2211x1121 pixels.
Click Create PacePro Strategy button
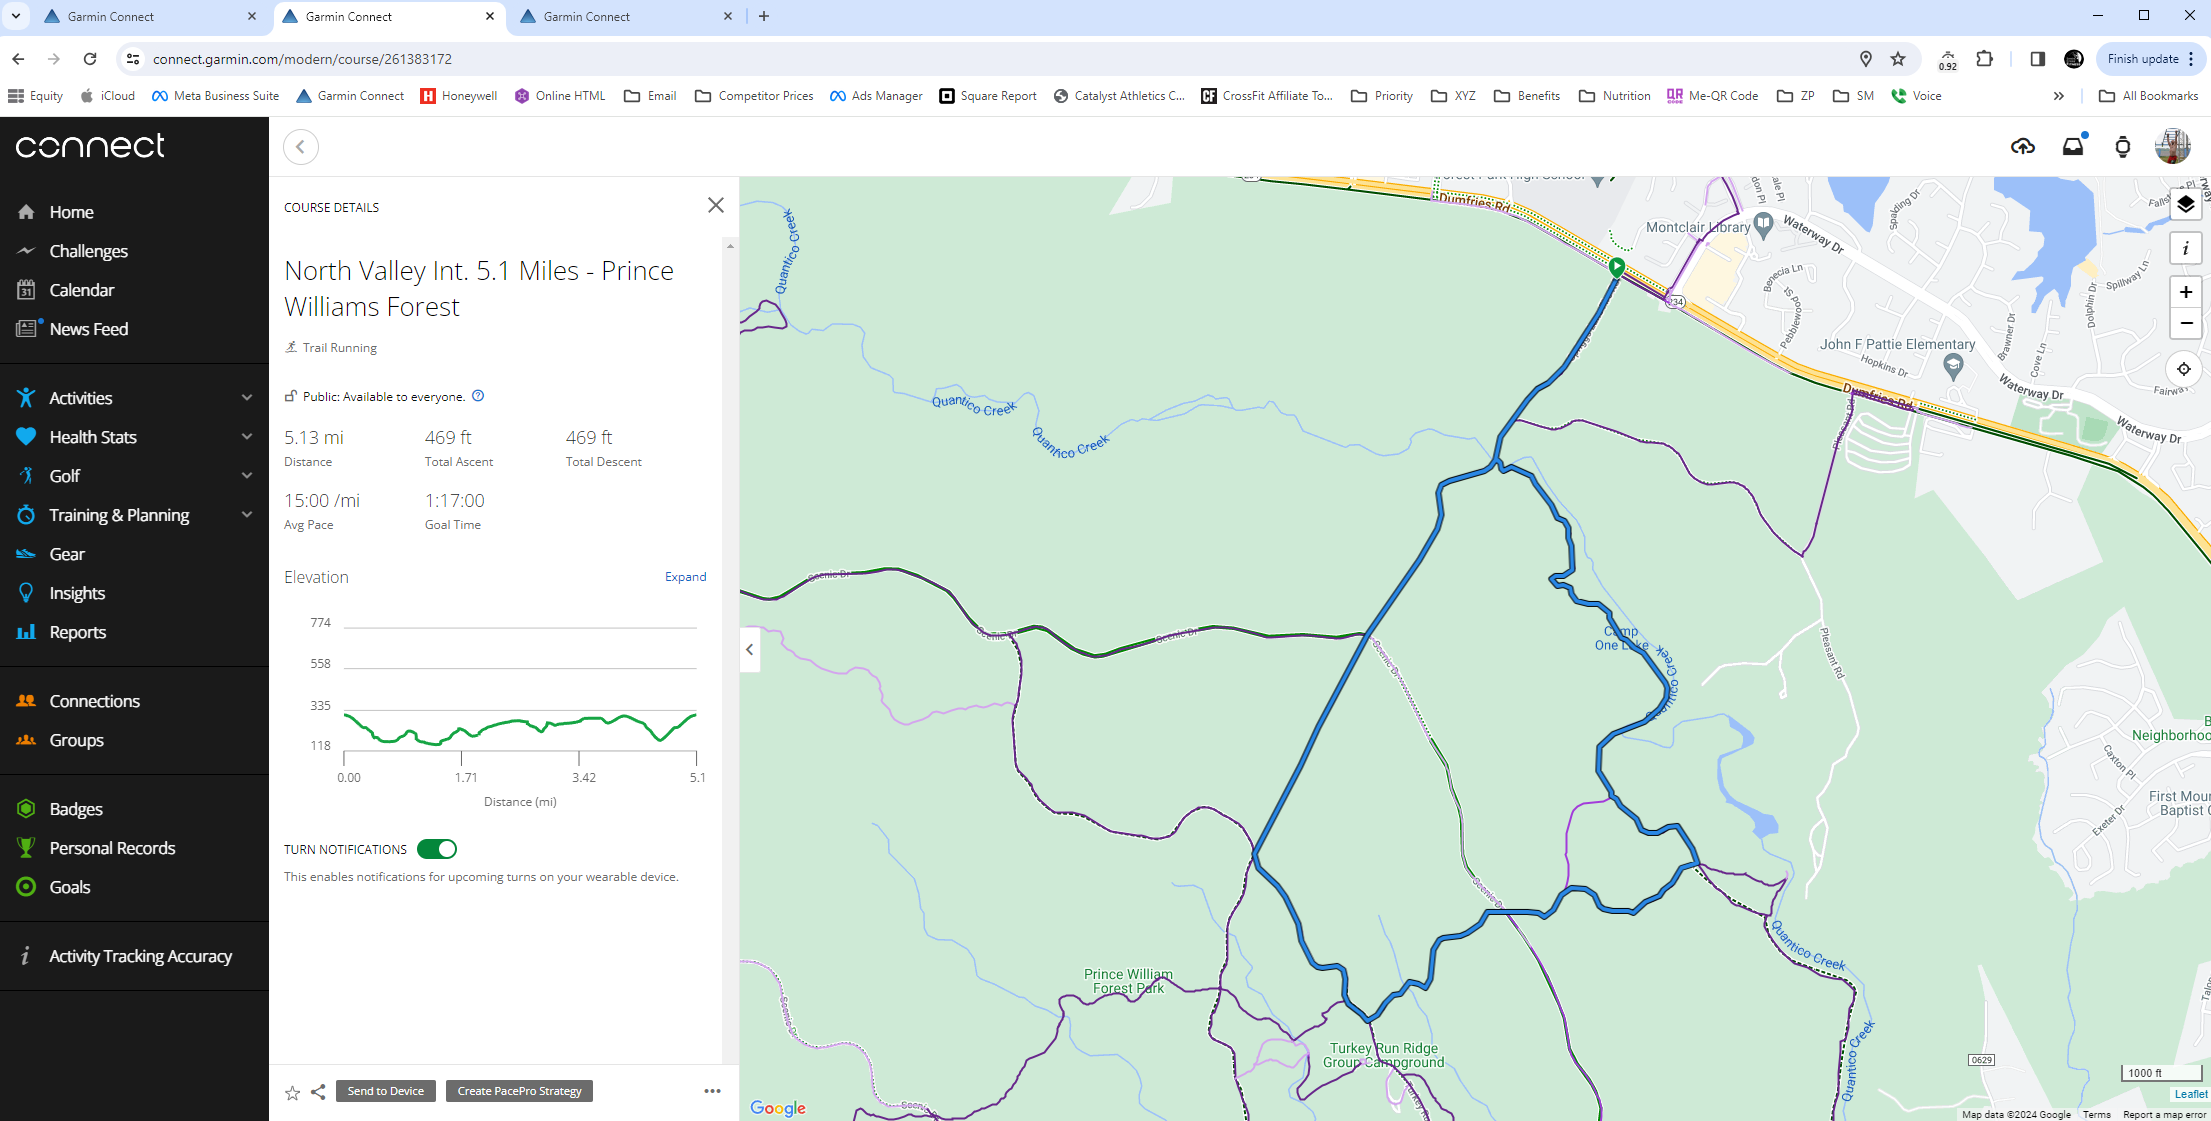coord(519,1091)
